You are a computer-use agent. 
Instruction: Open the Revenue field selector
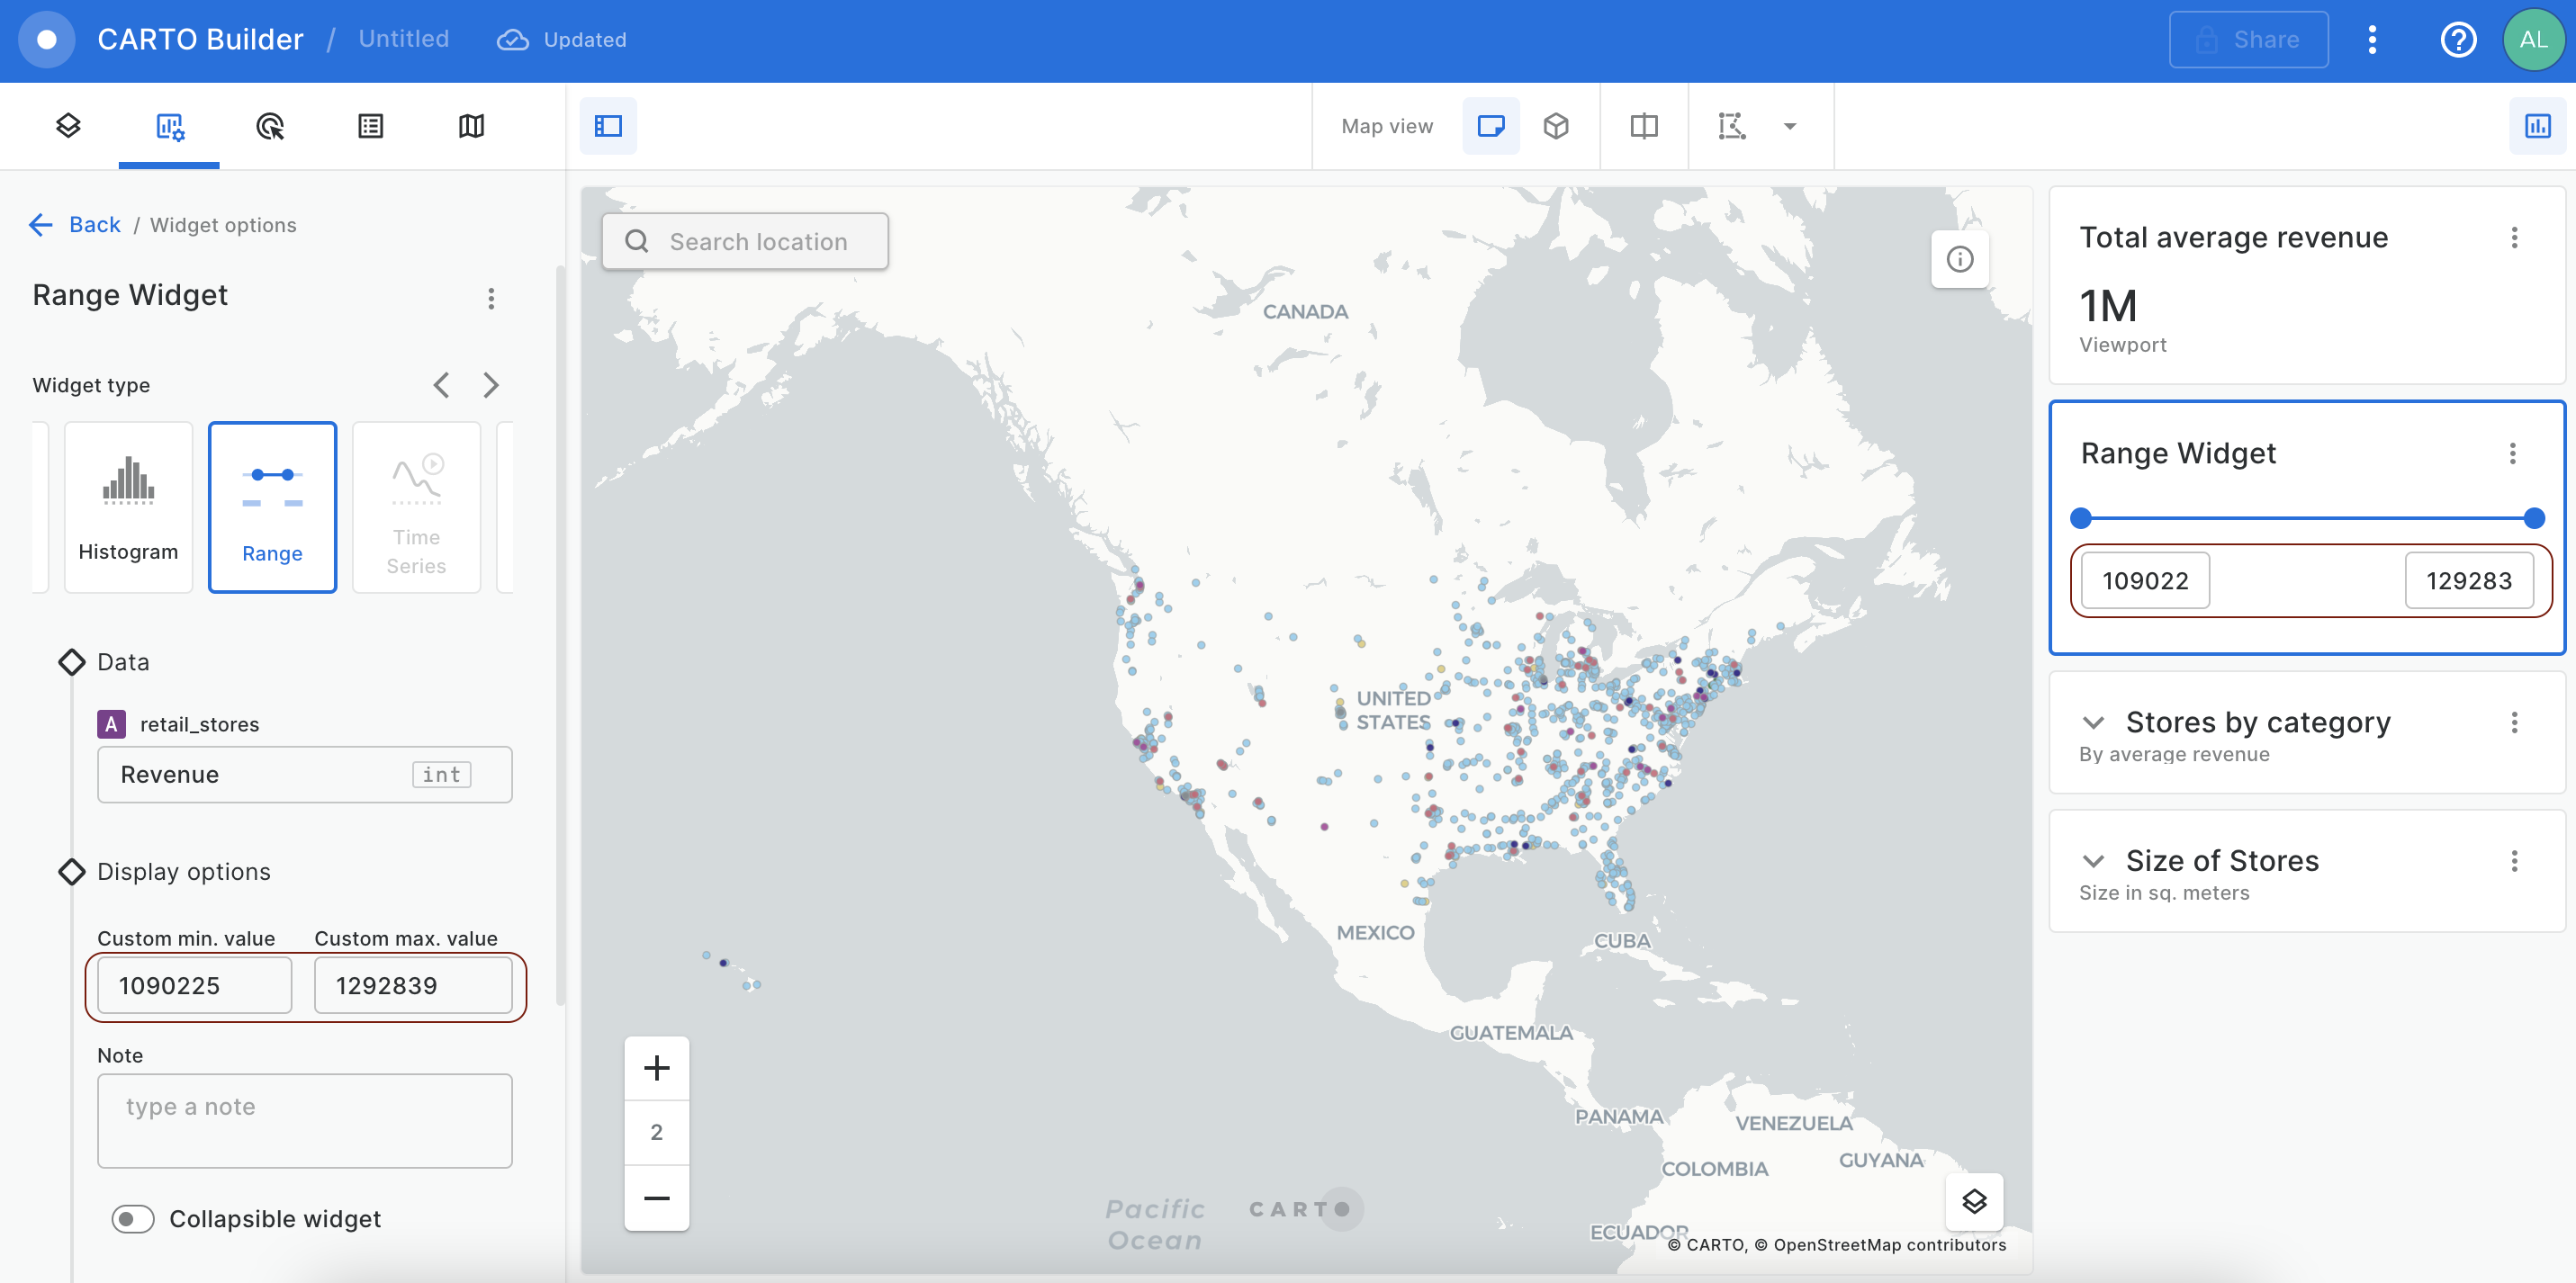(x=305, y=775)
